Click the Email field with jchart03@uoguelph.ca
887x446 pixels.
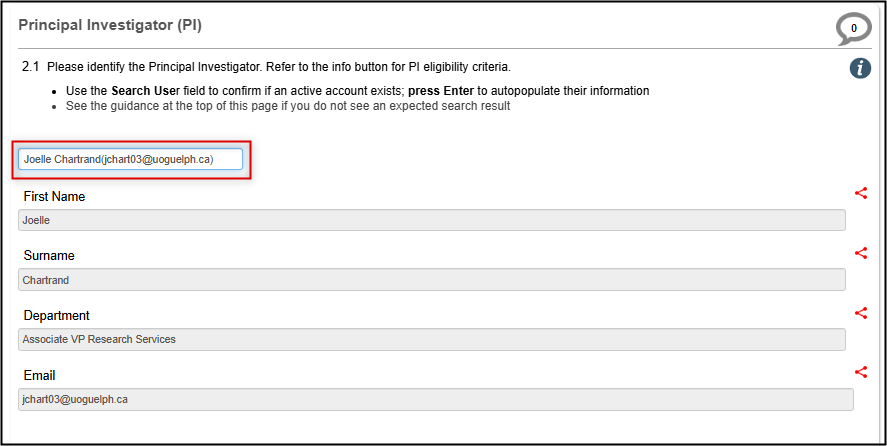(x=435, y=399)
